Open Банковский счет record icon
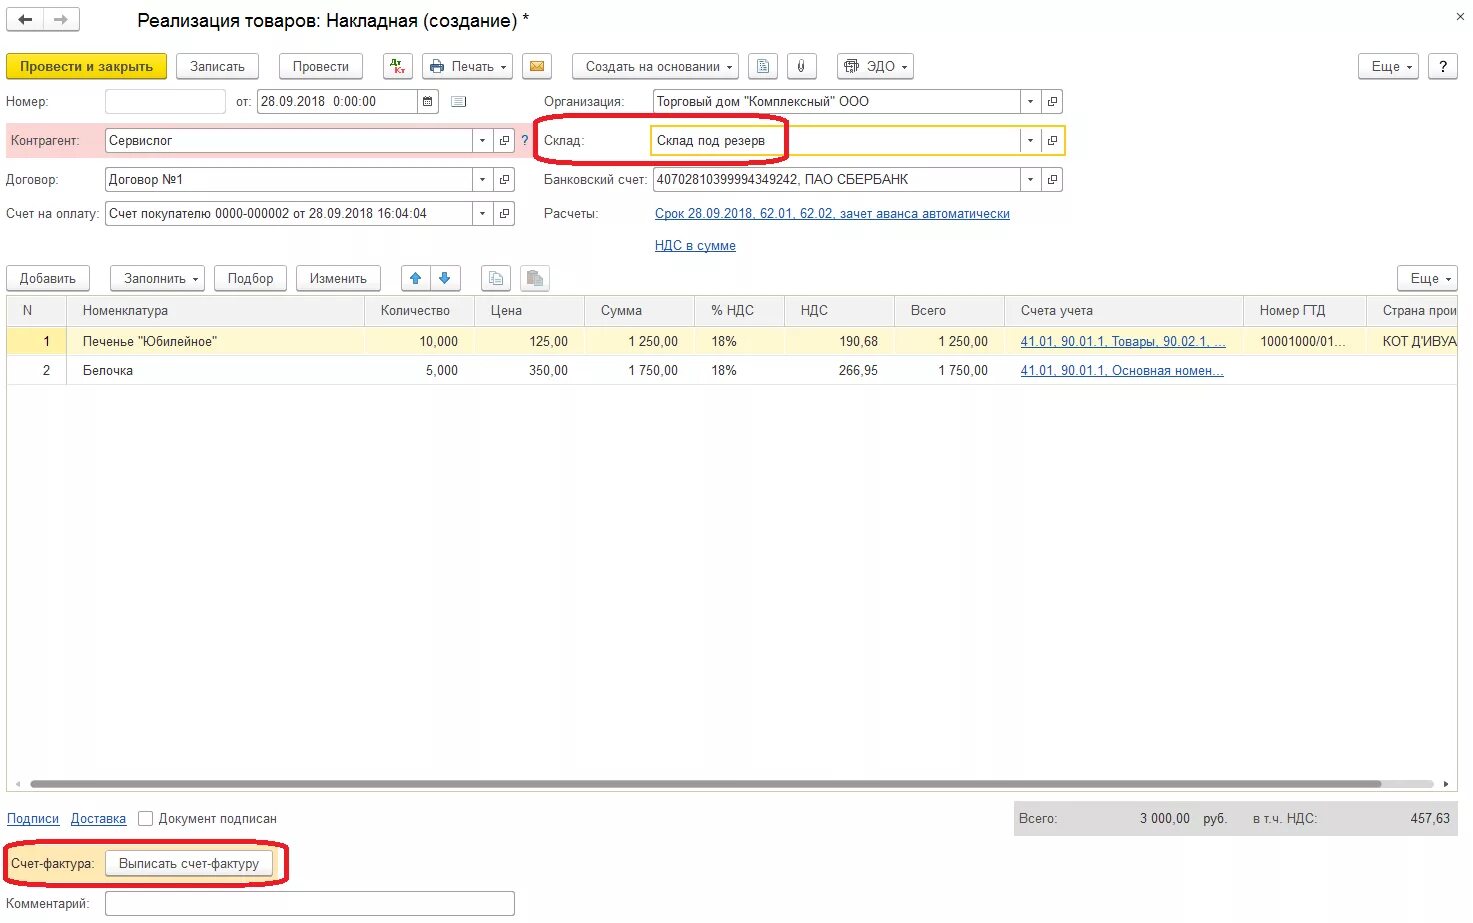The width and height of the screenshot is (1473, 923). point(1052,180)
